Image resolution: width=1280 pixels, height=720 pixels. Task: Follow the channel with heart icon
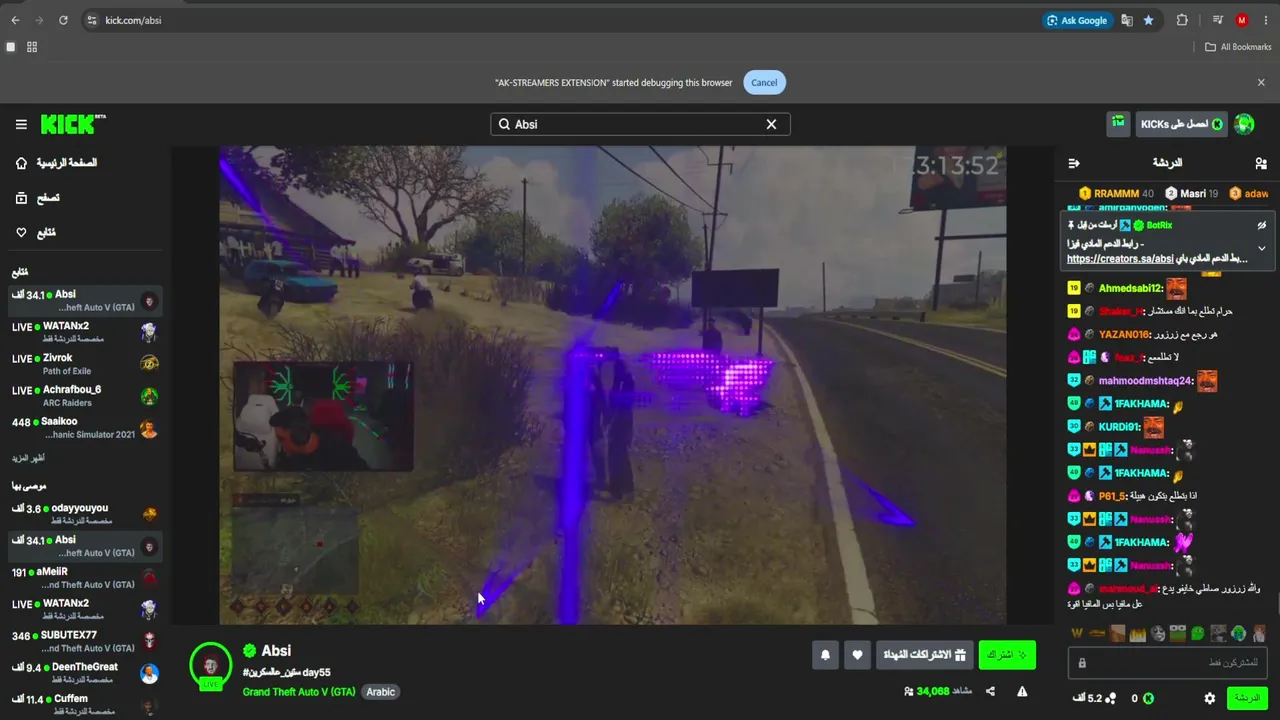(857, 655)
